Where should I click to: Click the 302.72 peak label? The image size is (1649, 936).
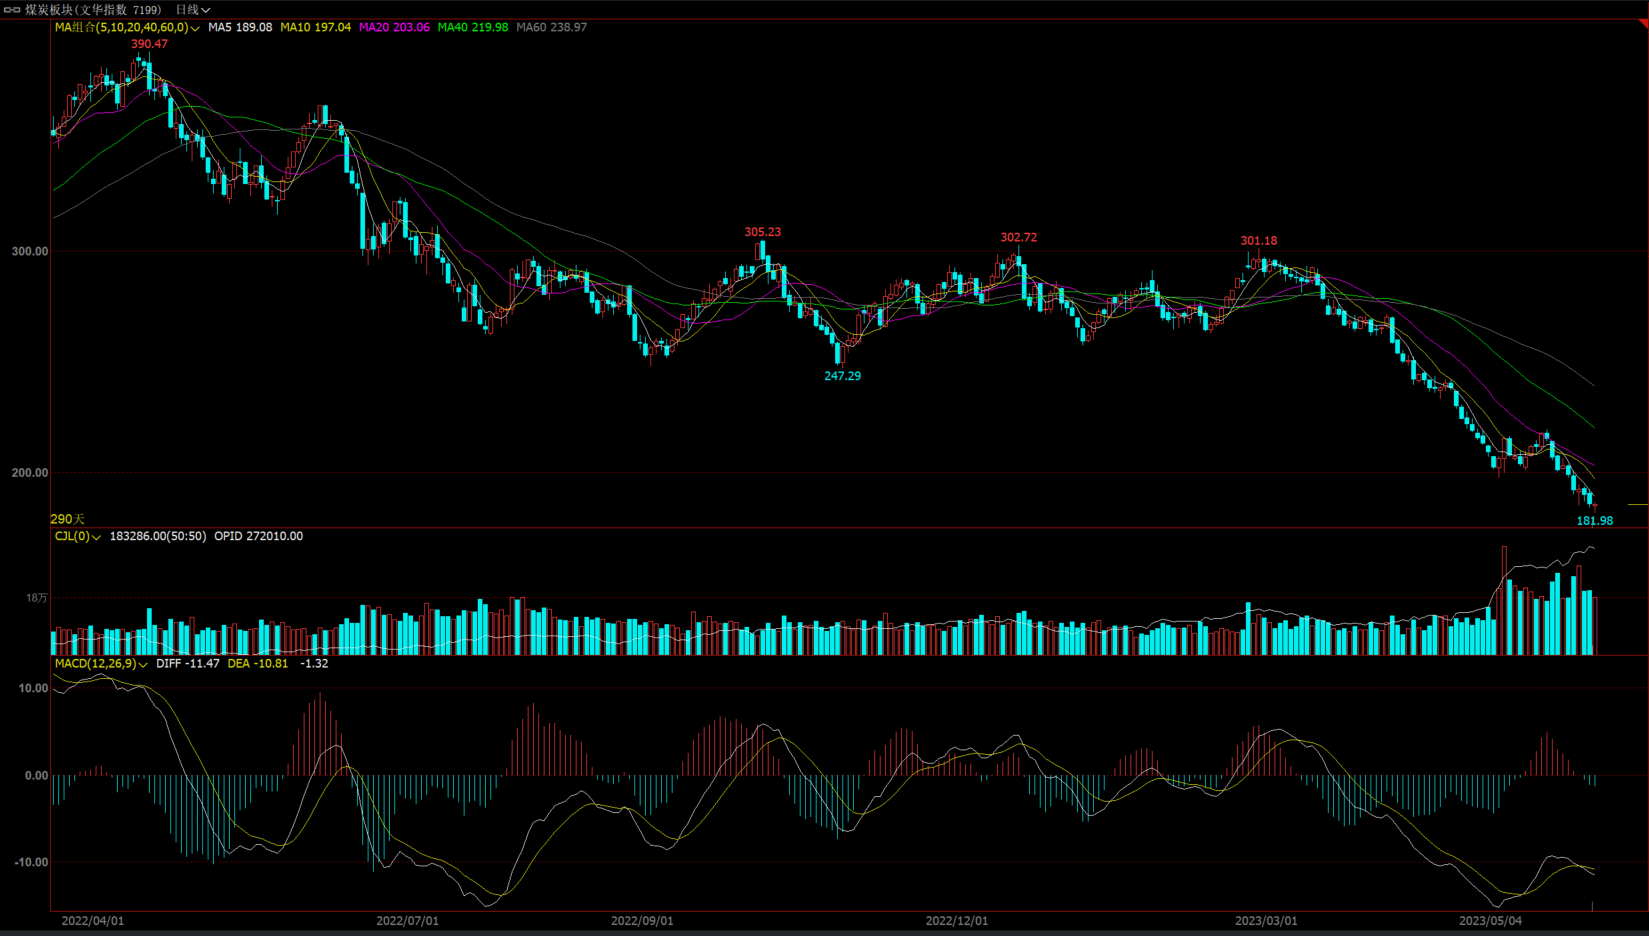point(1019,237)
